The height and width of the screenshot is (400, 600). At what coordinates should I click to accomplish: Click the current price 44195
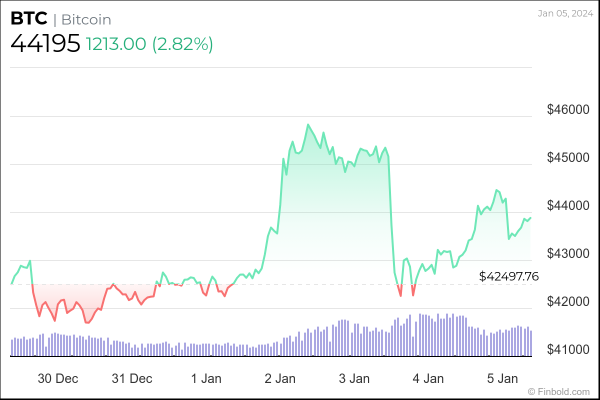pos(44,44)
